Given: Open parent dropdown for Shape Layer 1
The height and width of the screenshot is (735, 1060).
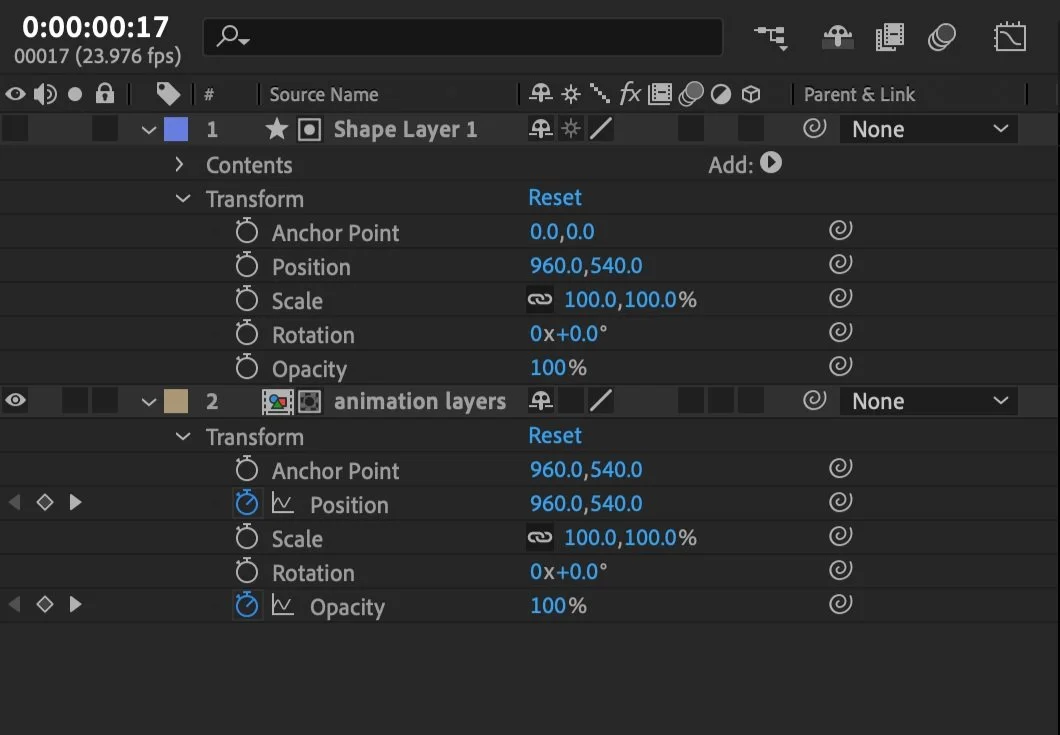Looking at the screenshot, I should tap(928, 129).
